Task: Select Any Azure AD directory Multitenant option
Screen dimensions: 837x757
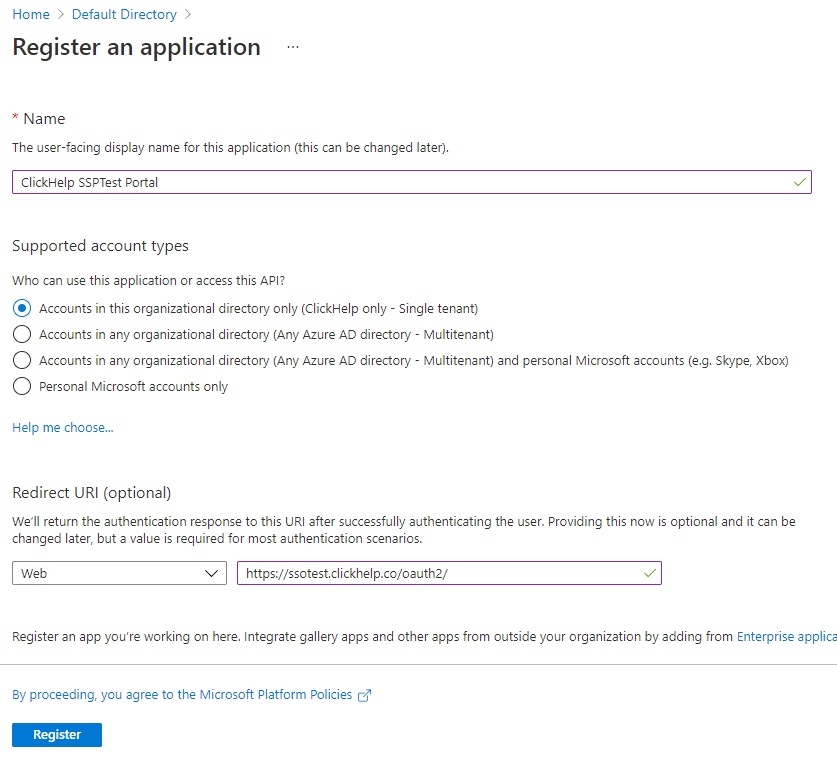Action: pos(22,334)
